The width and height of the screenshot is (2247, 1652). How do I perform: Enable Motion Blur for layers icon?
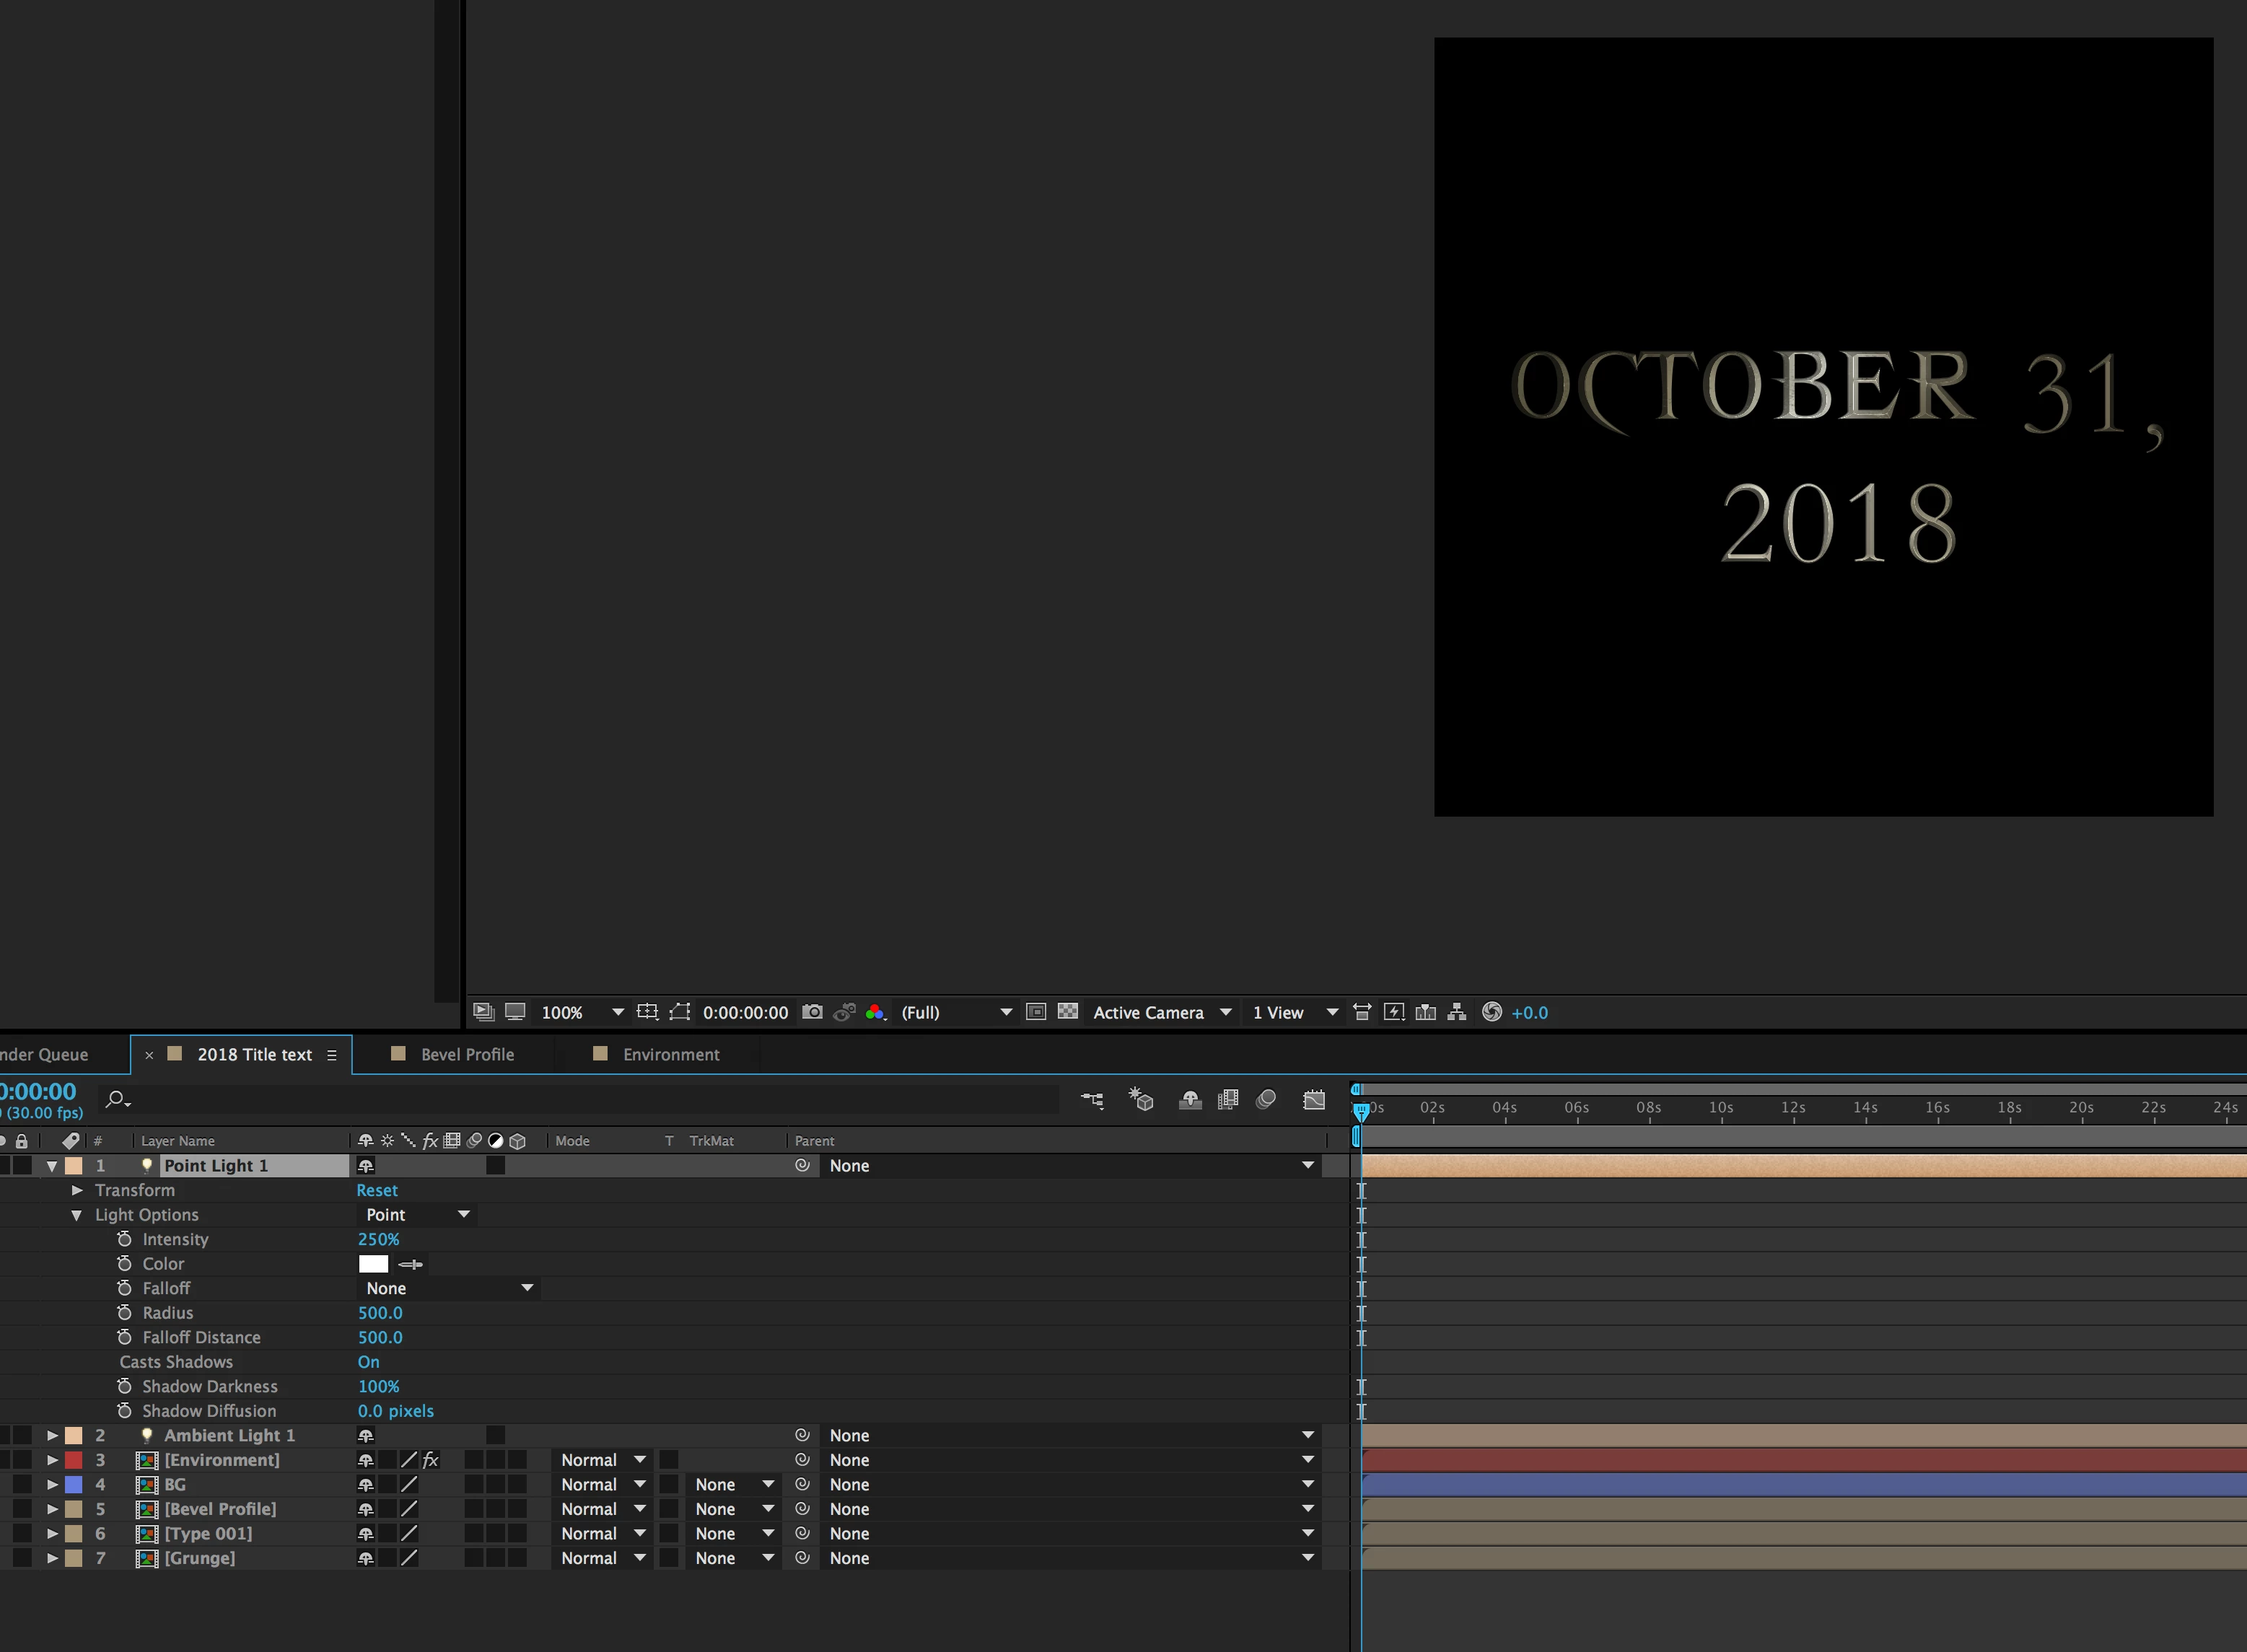pyautogui.click(x=1266, y=1100)
